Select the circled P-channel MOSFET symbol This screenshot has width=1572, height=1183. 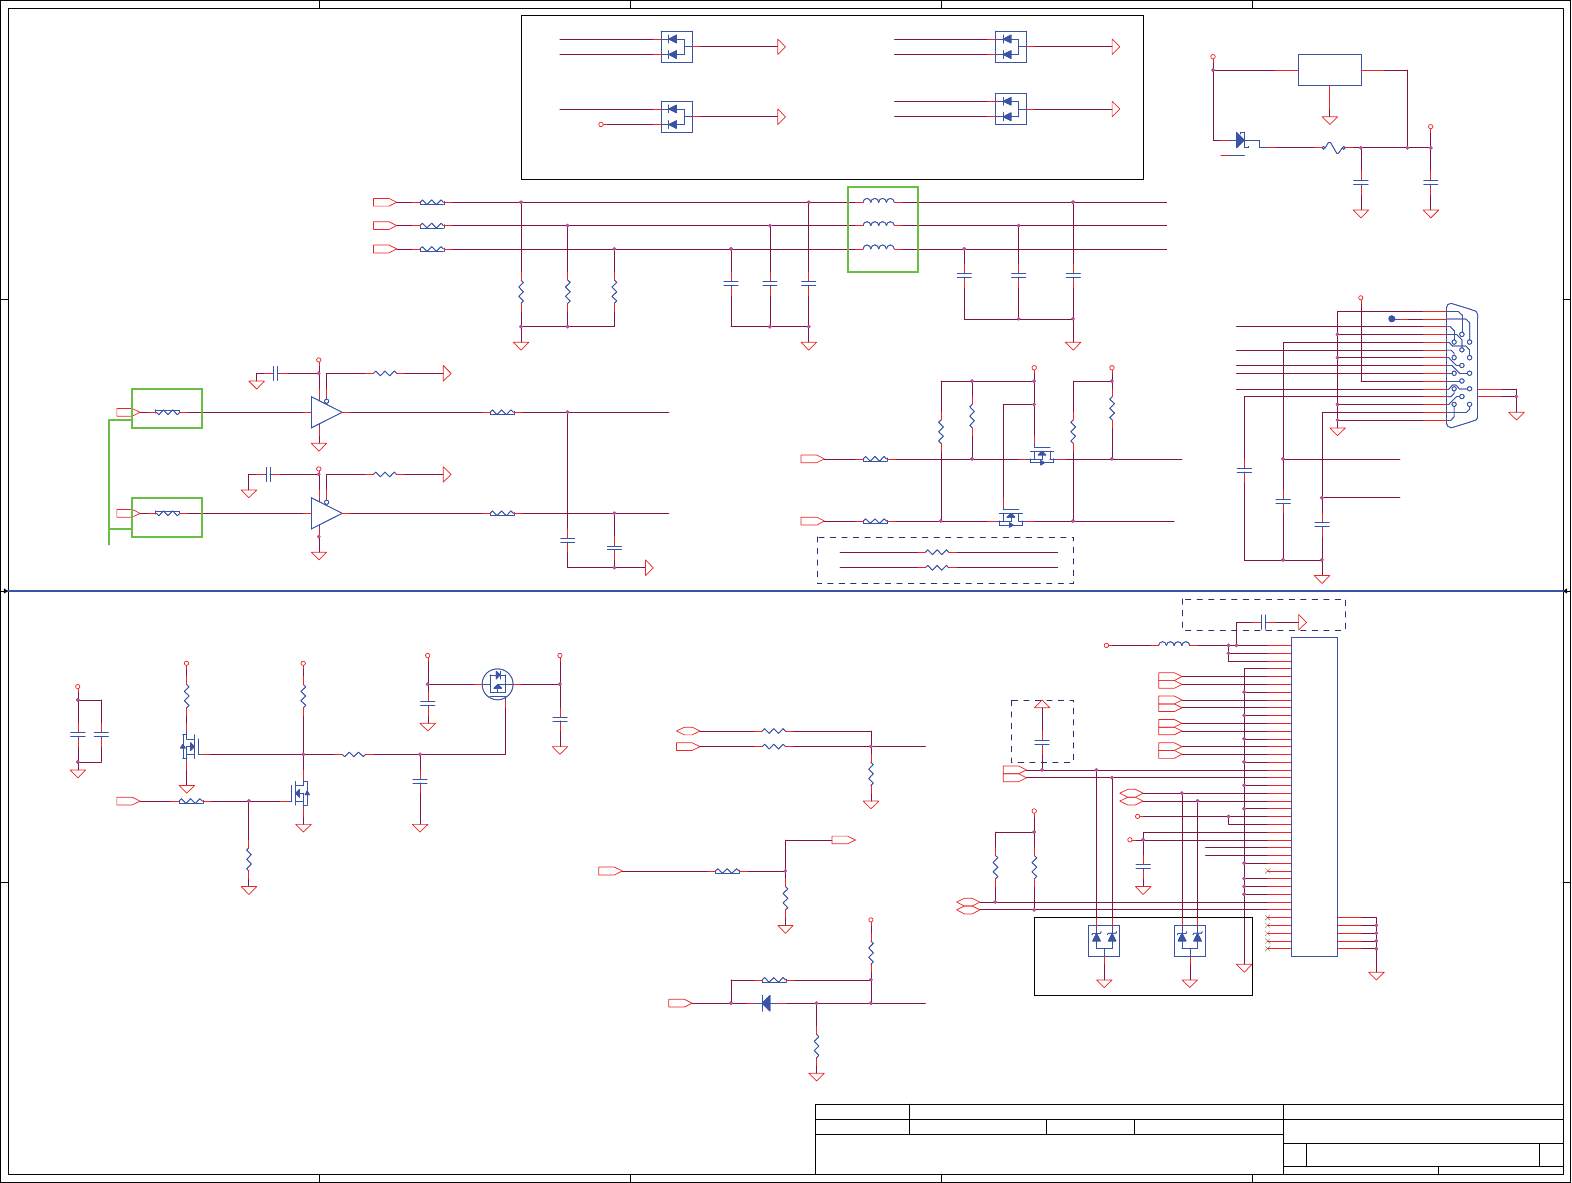[497, 684]
